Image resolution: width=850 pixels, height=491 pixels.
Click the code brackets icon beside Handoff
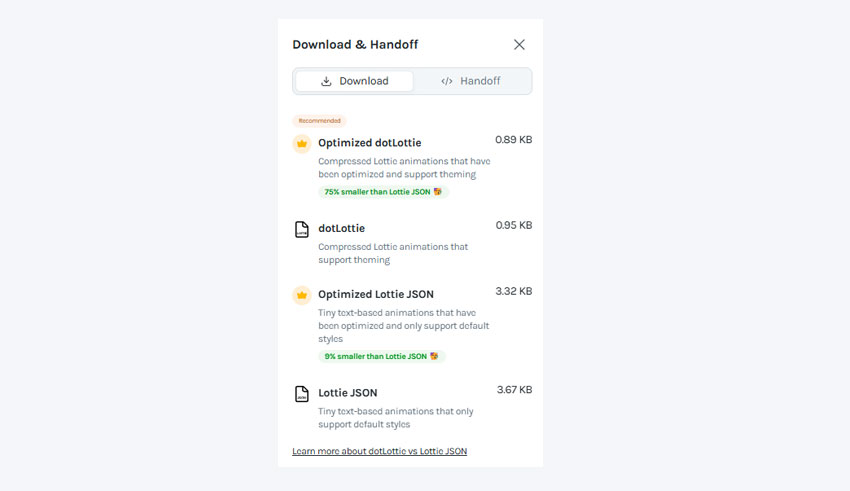[447, 81]
